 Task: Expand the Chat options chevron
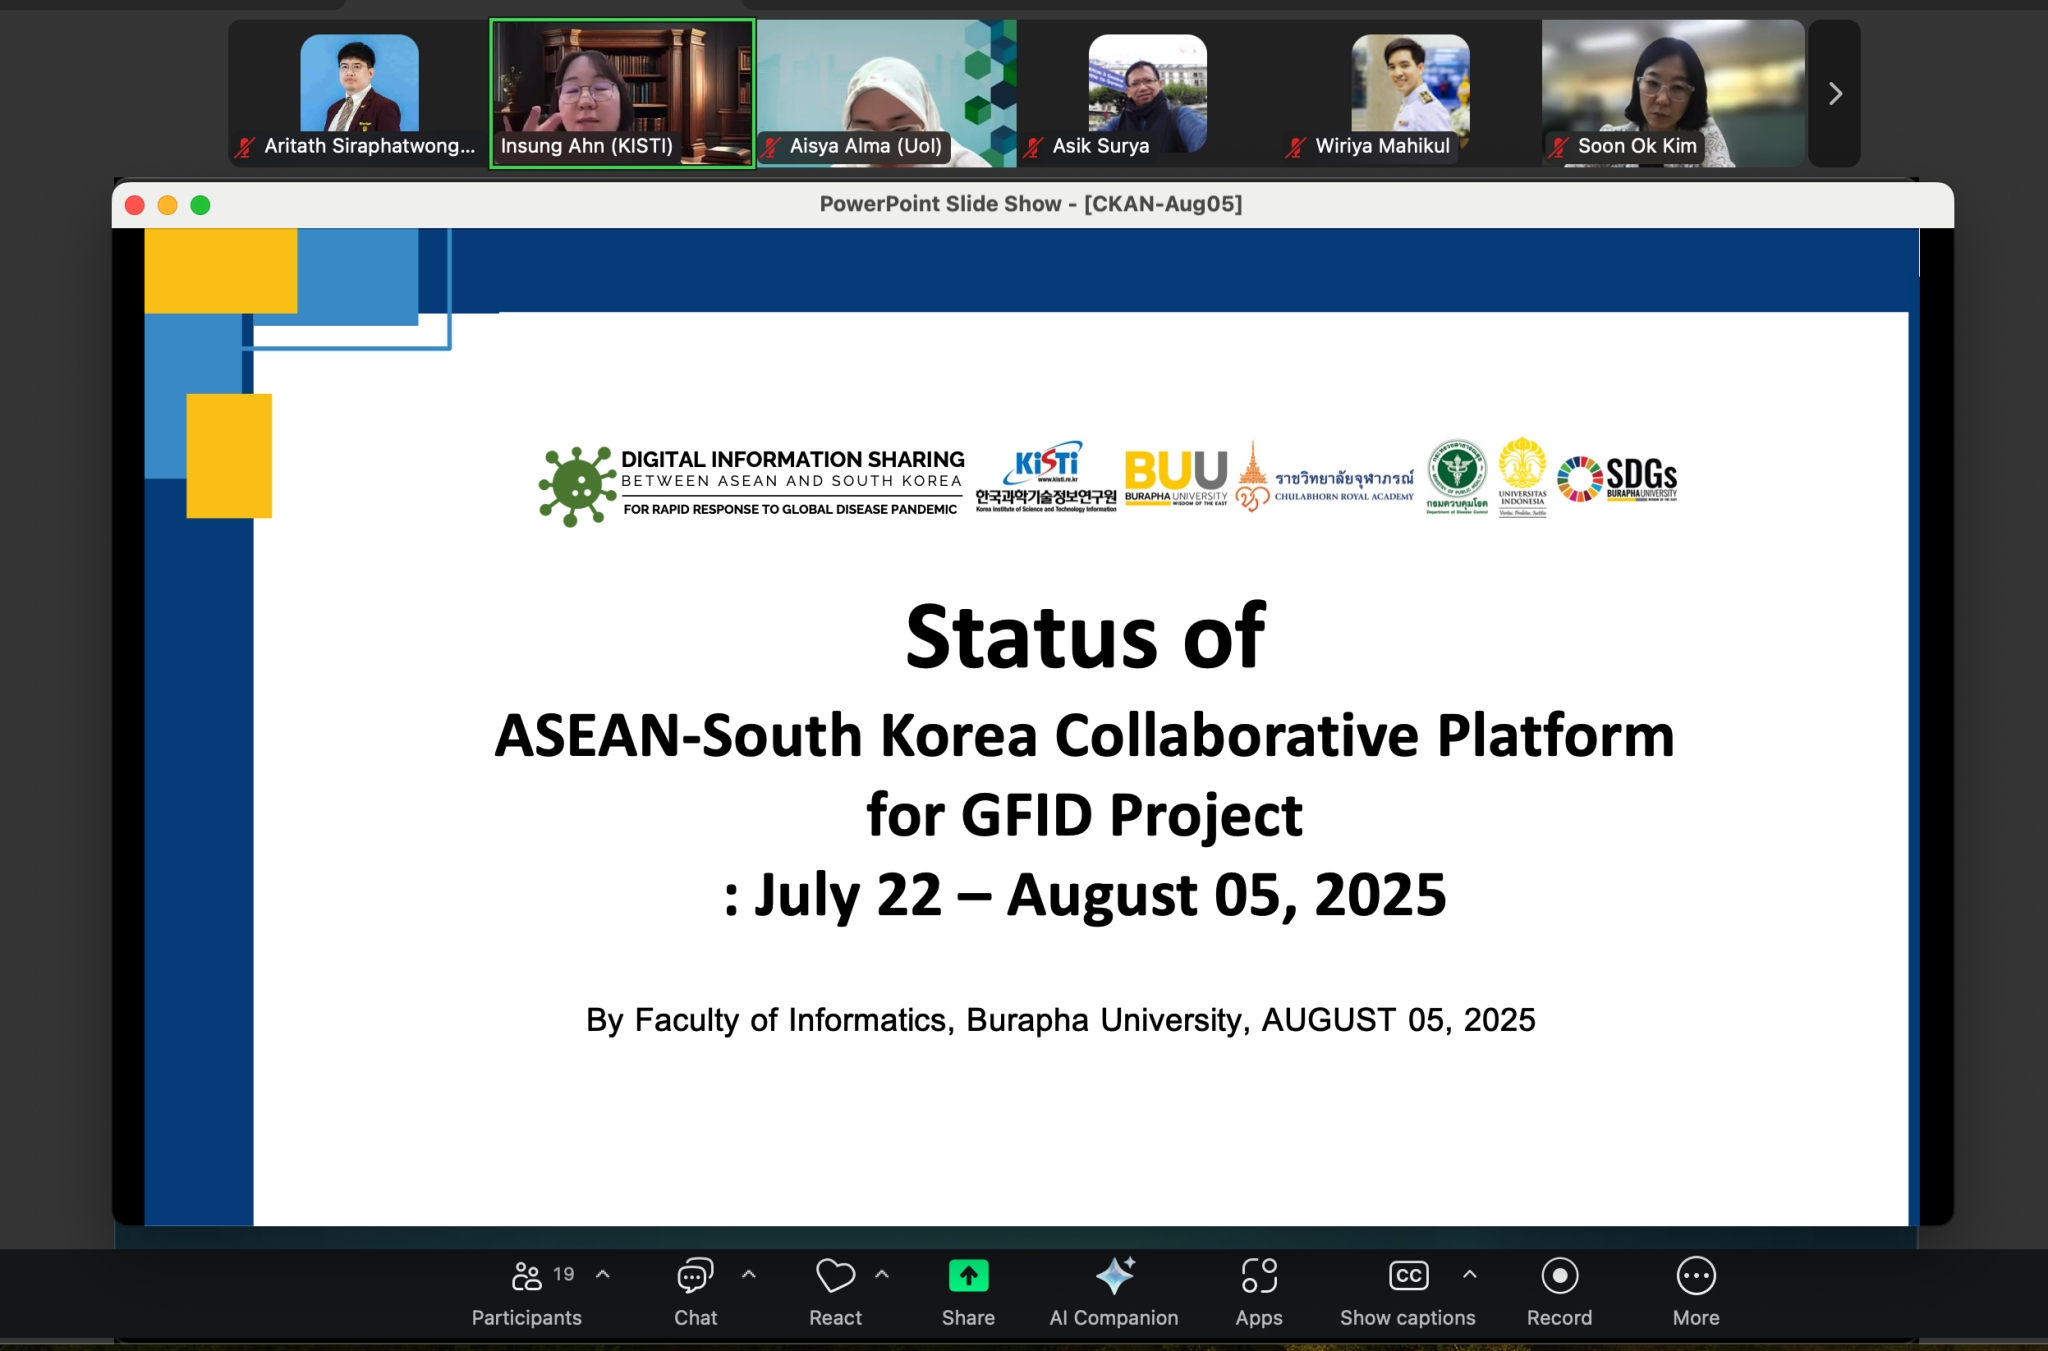click(x=749, y=1274)
